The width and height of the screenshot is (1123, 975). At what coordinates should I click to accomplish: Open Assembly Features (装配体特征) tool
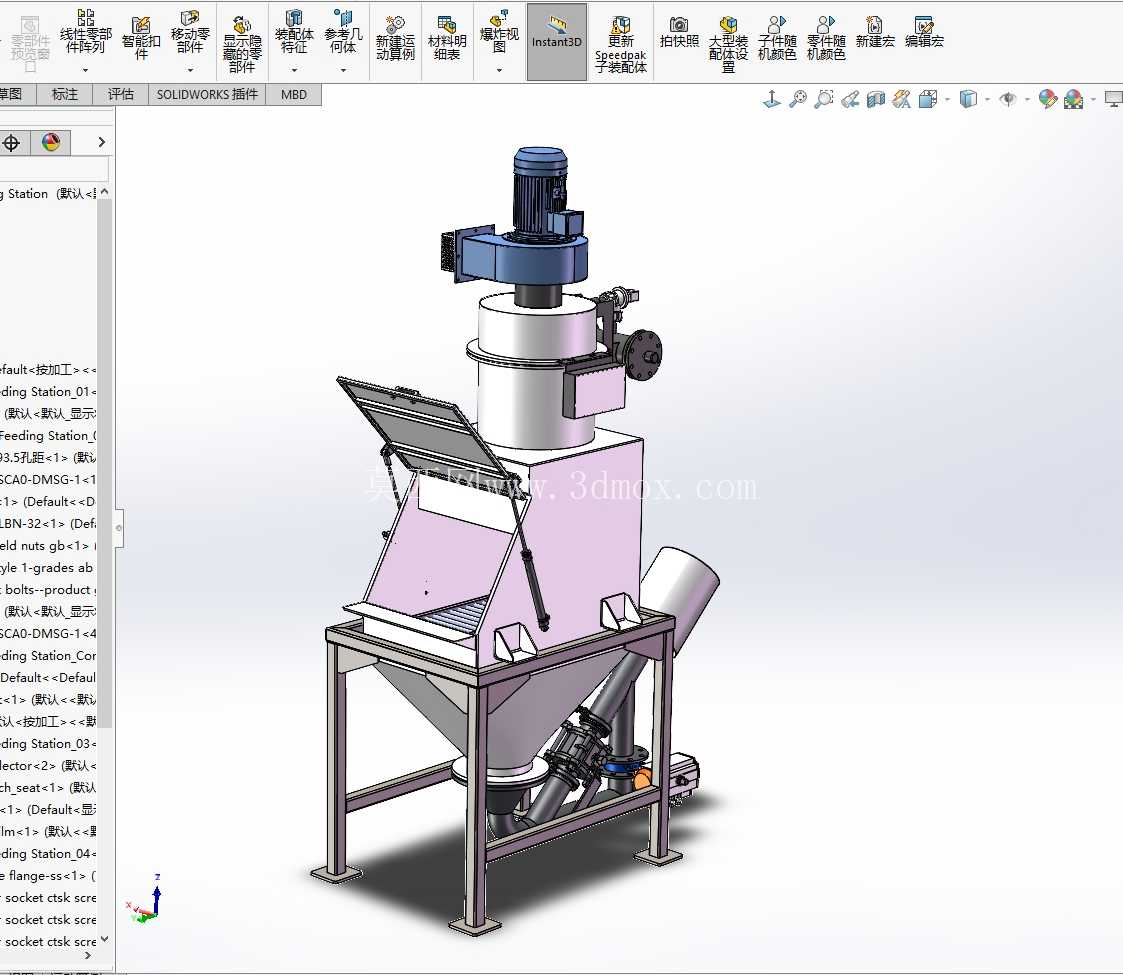(294, 32)
